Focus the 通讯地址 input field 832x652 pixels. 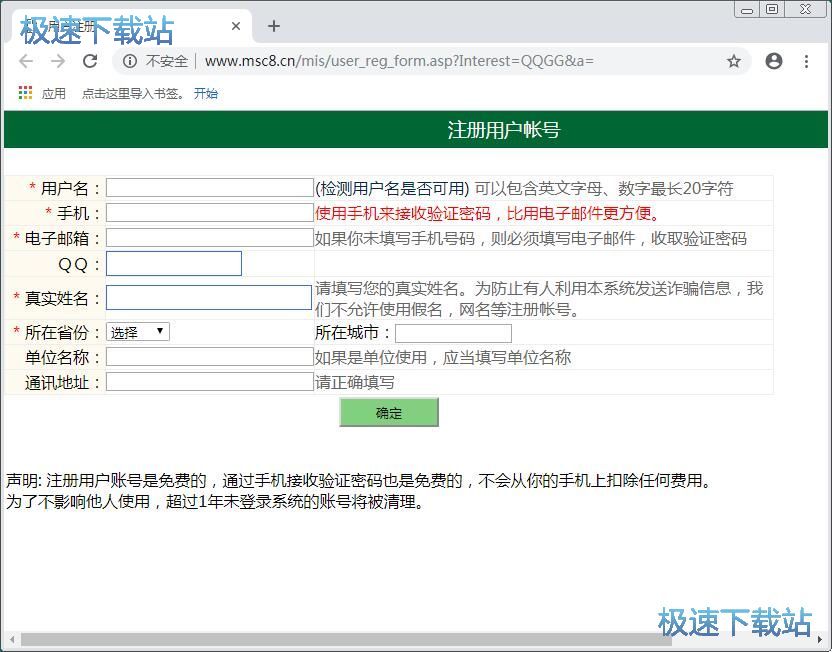pyautogui.click(x=210, y=381)
